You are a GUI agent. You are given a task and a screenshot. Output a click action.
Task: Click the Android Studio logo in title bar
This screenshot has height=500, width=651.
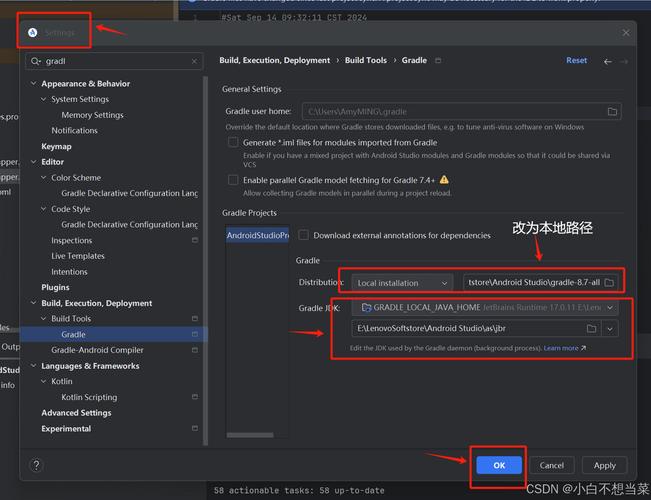pos(33,33)
